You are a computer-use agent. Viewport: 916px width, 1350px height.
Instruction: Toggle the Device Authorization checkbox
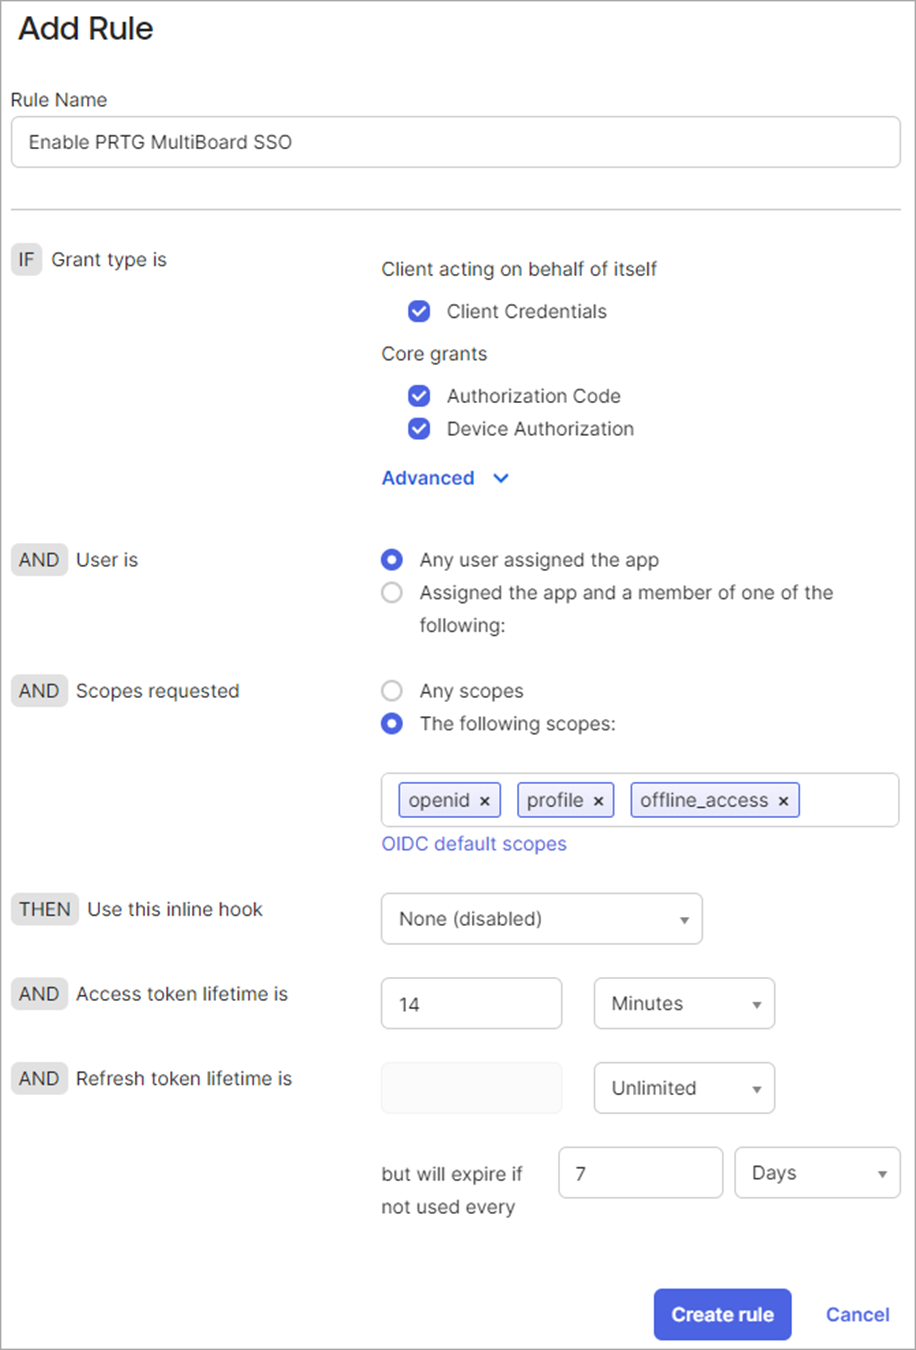coord(419,429)
